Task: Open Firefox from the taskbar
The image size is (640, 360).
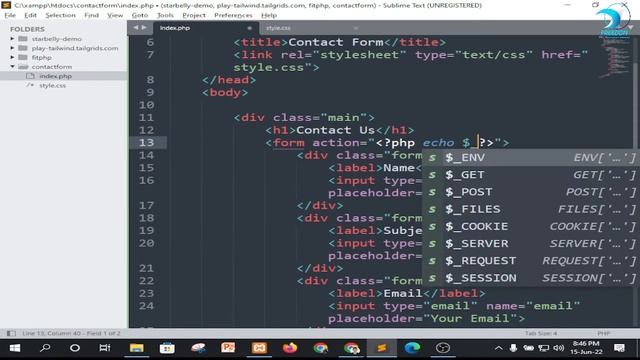Action: [290, 348]
